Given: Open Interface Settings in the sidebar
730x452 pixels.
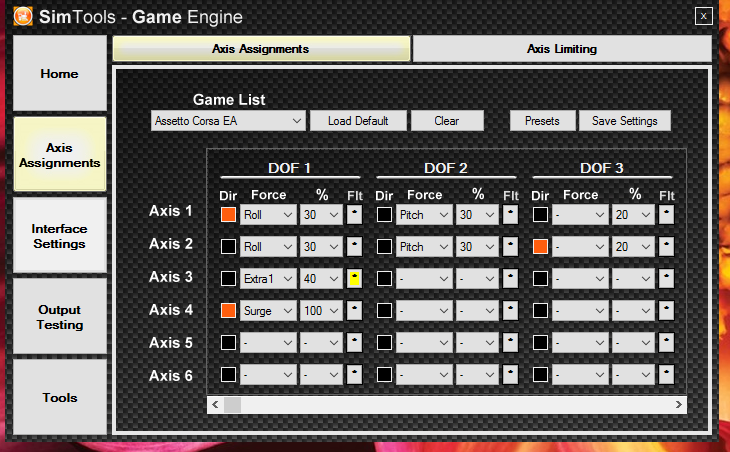Looking at the screenshot, I should pyautogui.click(x=60, y=236).
